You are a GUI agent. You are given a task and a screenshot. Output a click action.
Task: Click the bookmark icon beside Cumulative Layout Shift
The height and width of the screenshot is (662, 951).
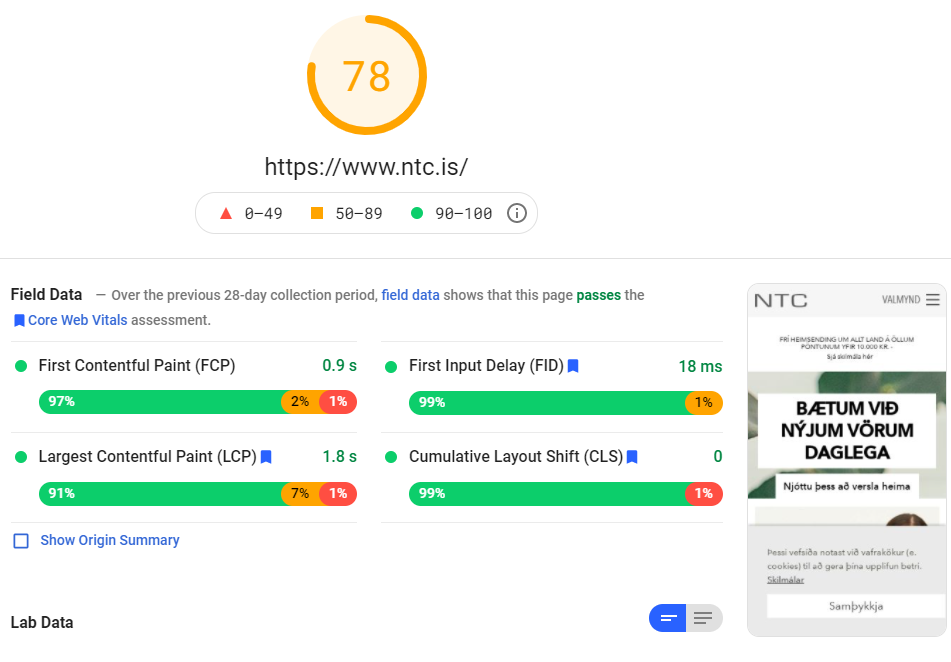point(632,457)
